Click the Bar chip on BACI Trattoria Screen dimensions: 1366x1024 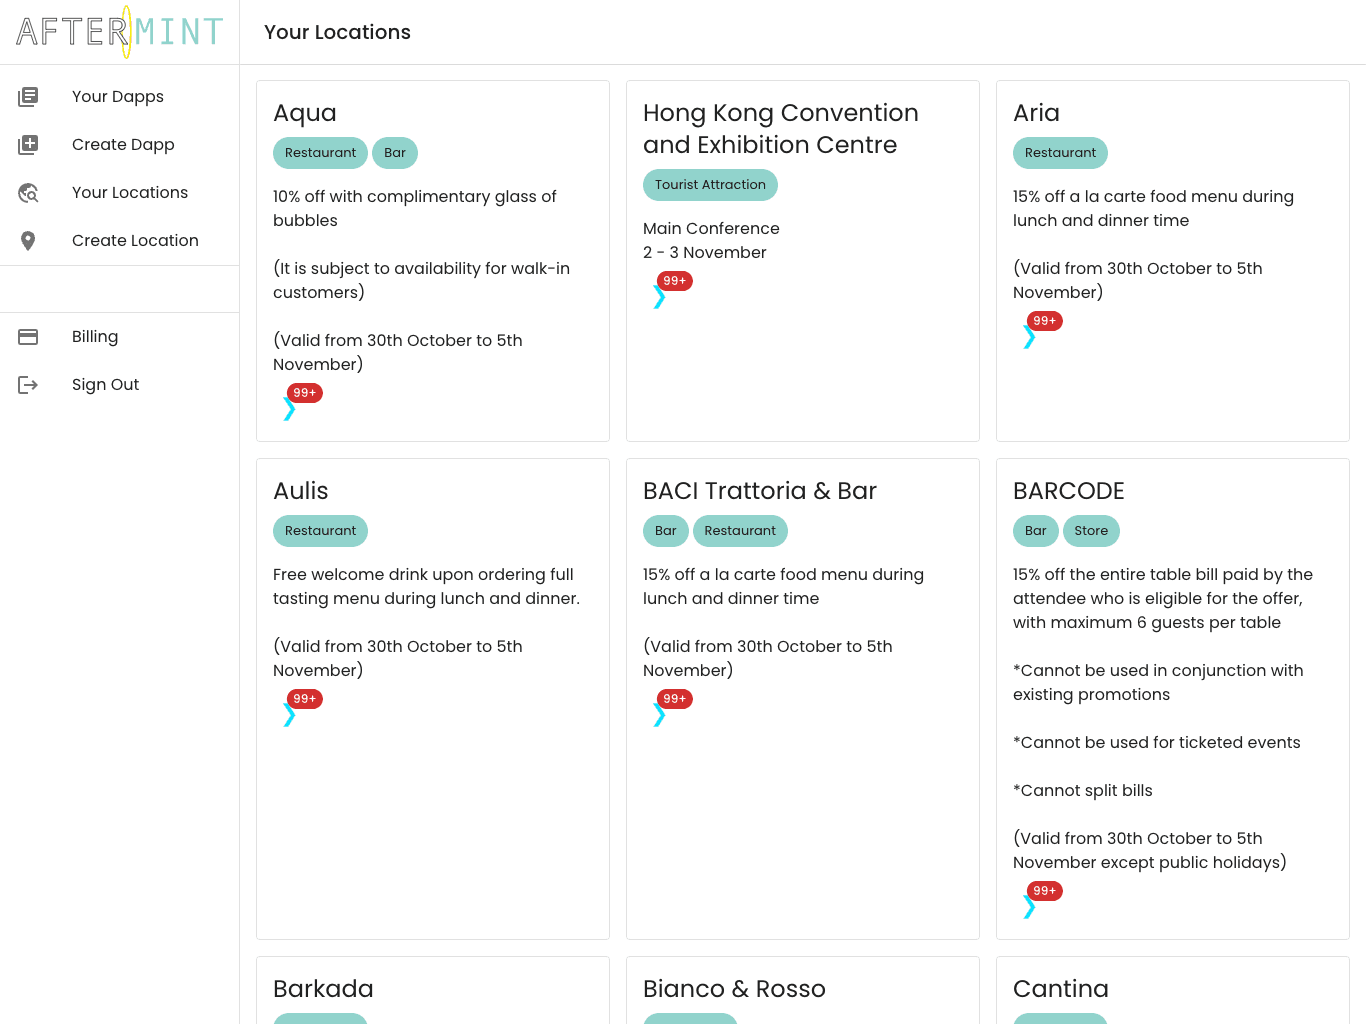[666, 531]
